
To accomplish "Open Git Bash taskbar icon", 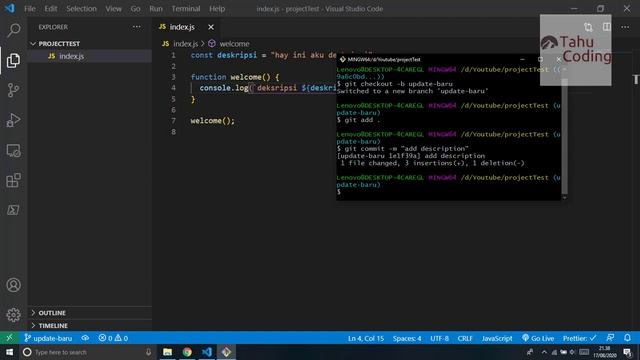I will coord(226,352).
